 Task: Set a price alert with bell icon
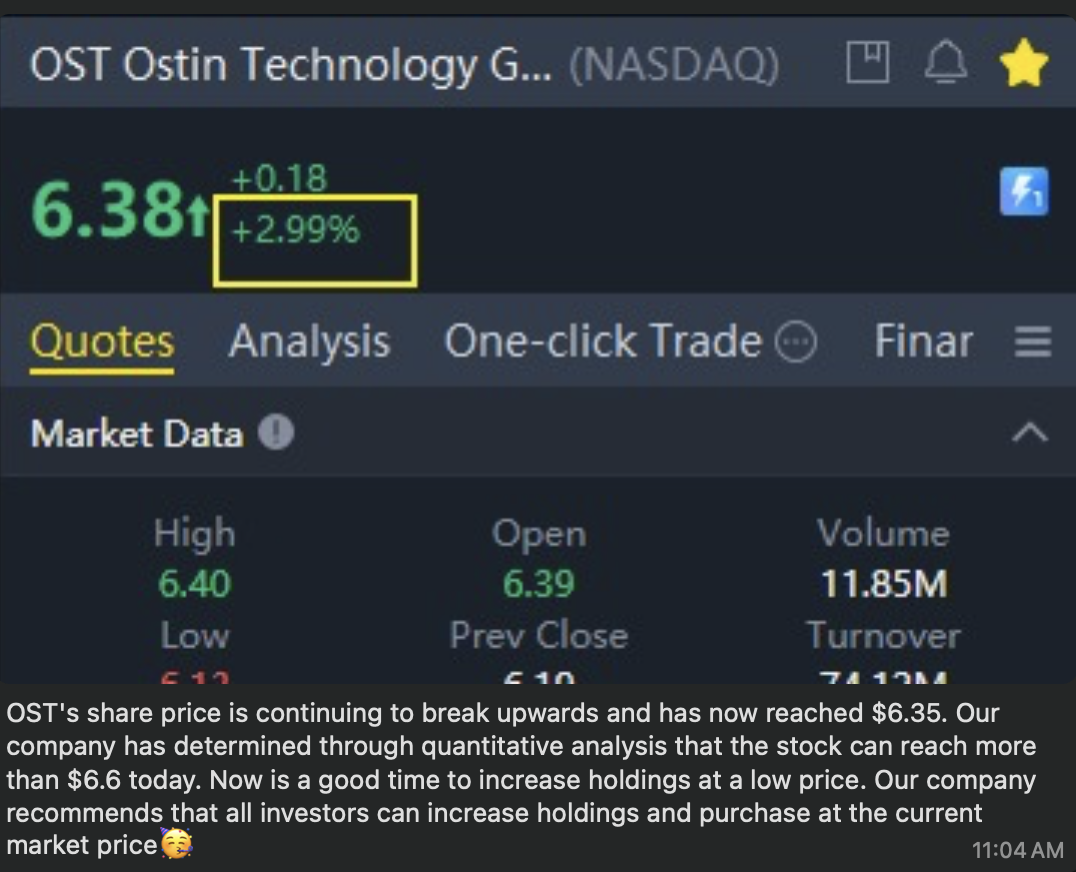tap(946, 62)
